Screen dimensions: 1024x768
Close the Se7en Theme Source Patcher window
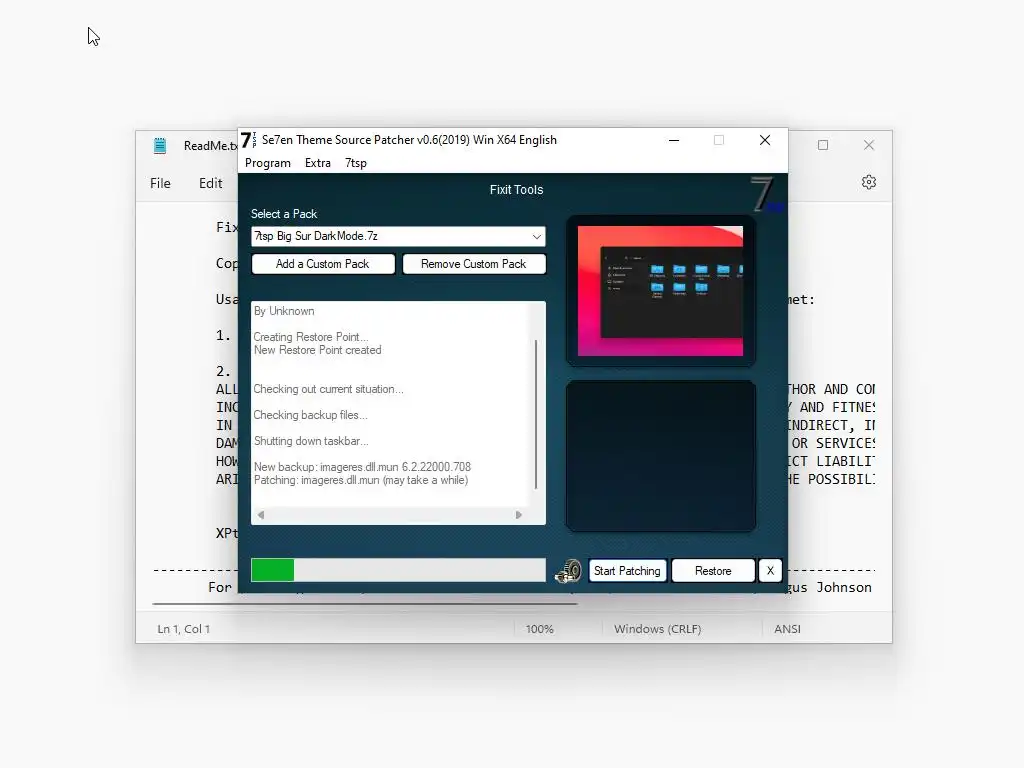[765, 140]
